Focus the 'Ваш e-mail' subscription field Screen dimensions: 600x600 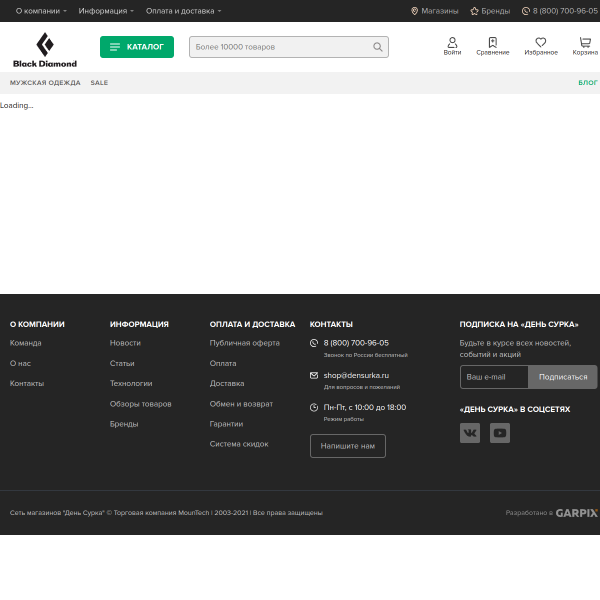coord(494,377)
